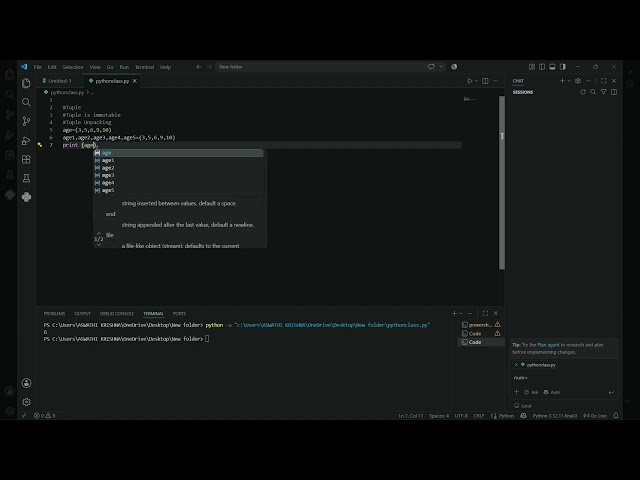The height and width of the screenshot is (480, 640).
Task: Click Python 3.12 interpreter in status bar
Action: click(x=555, y=416)
